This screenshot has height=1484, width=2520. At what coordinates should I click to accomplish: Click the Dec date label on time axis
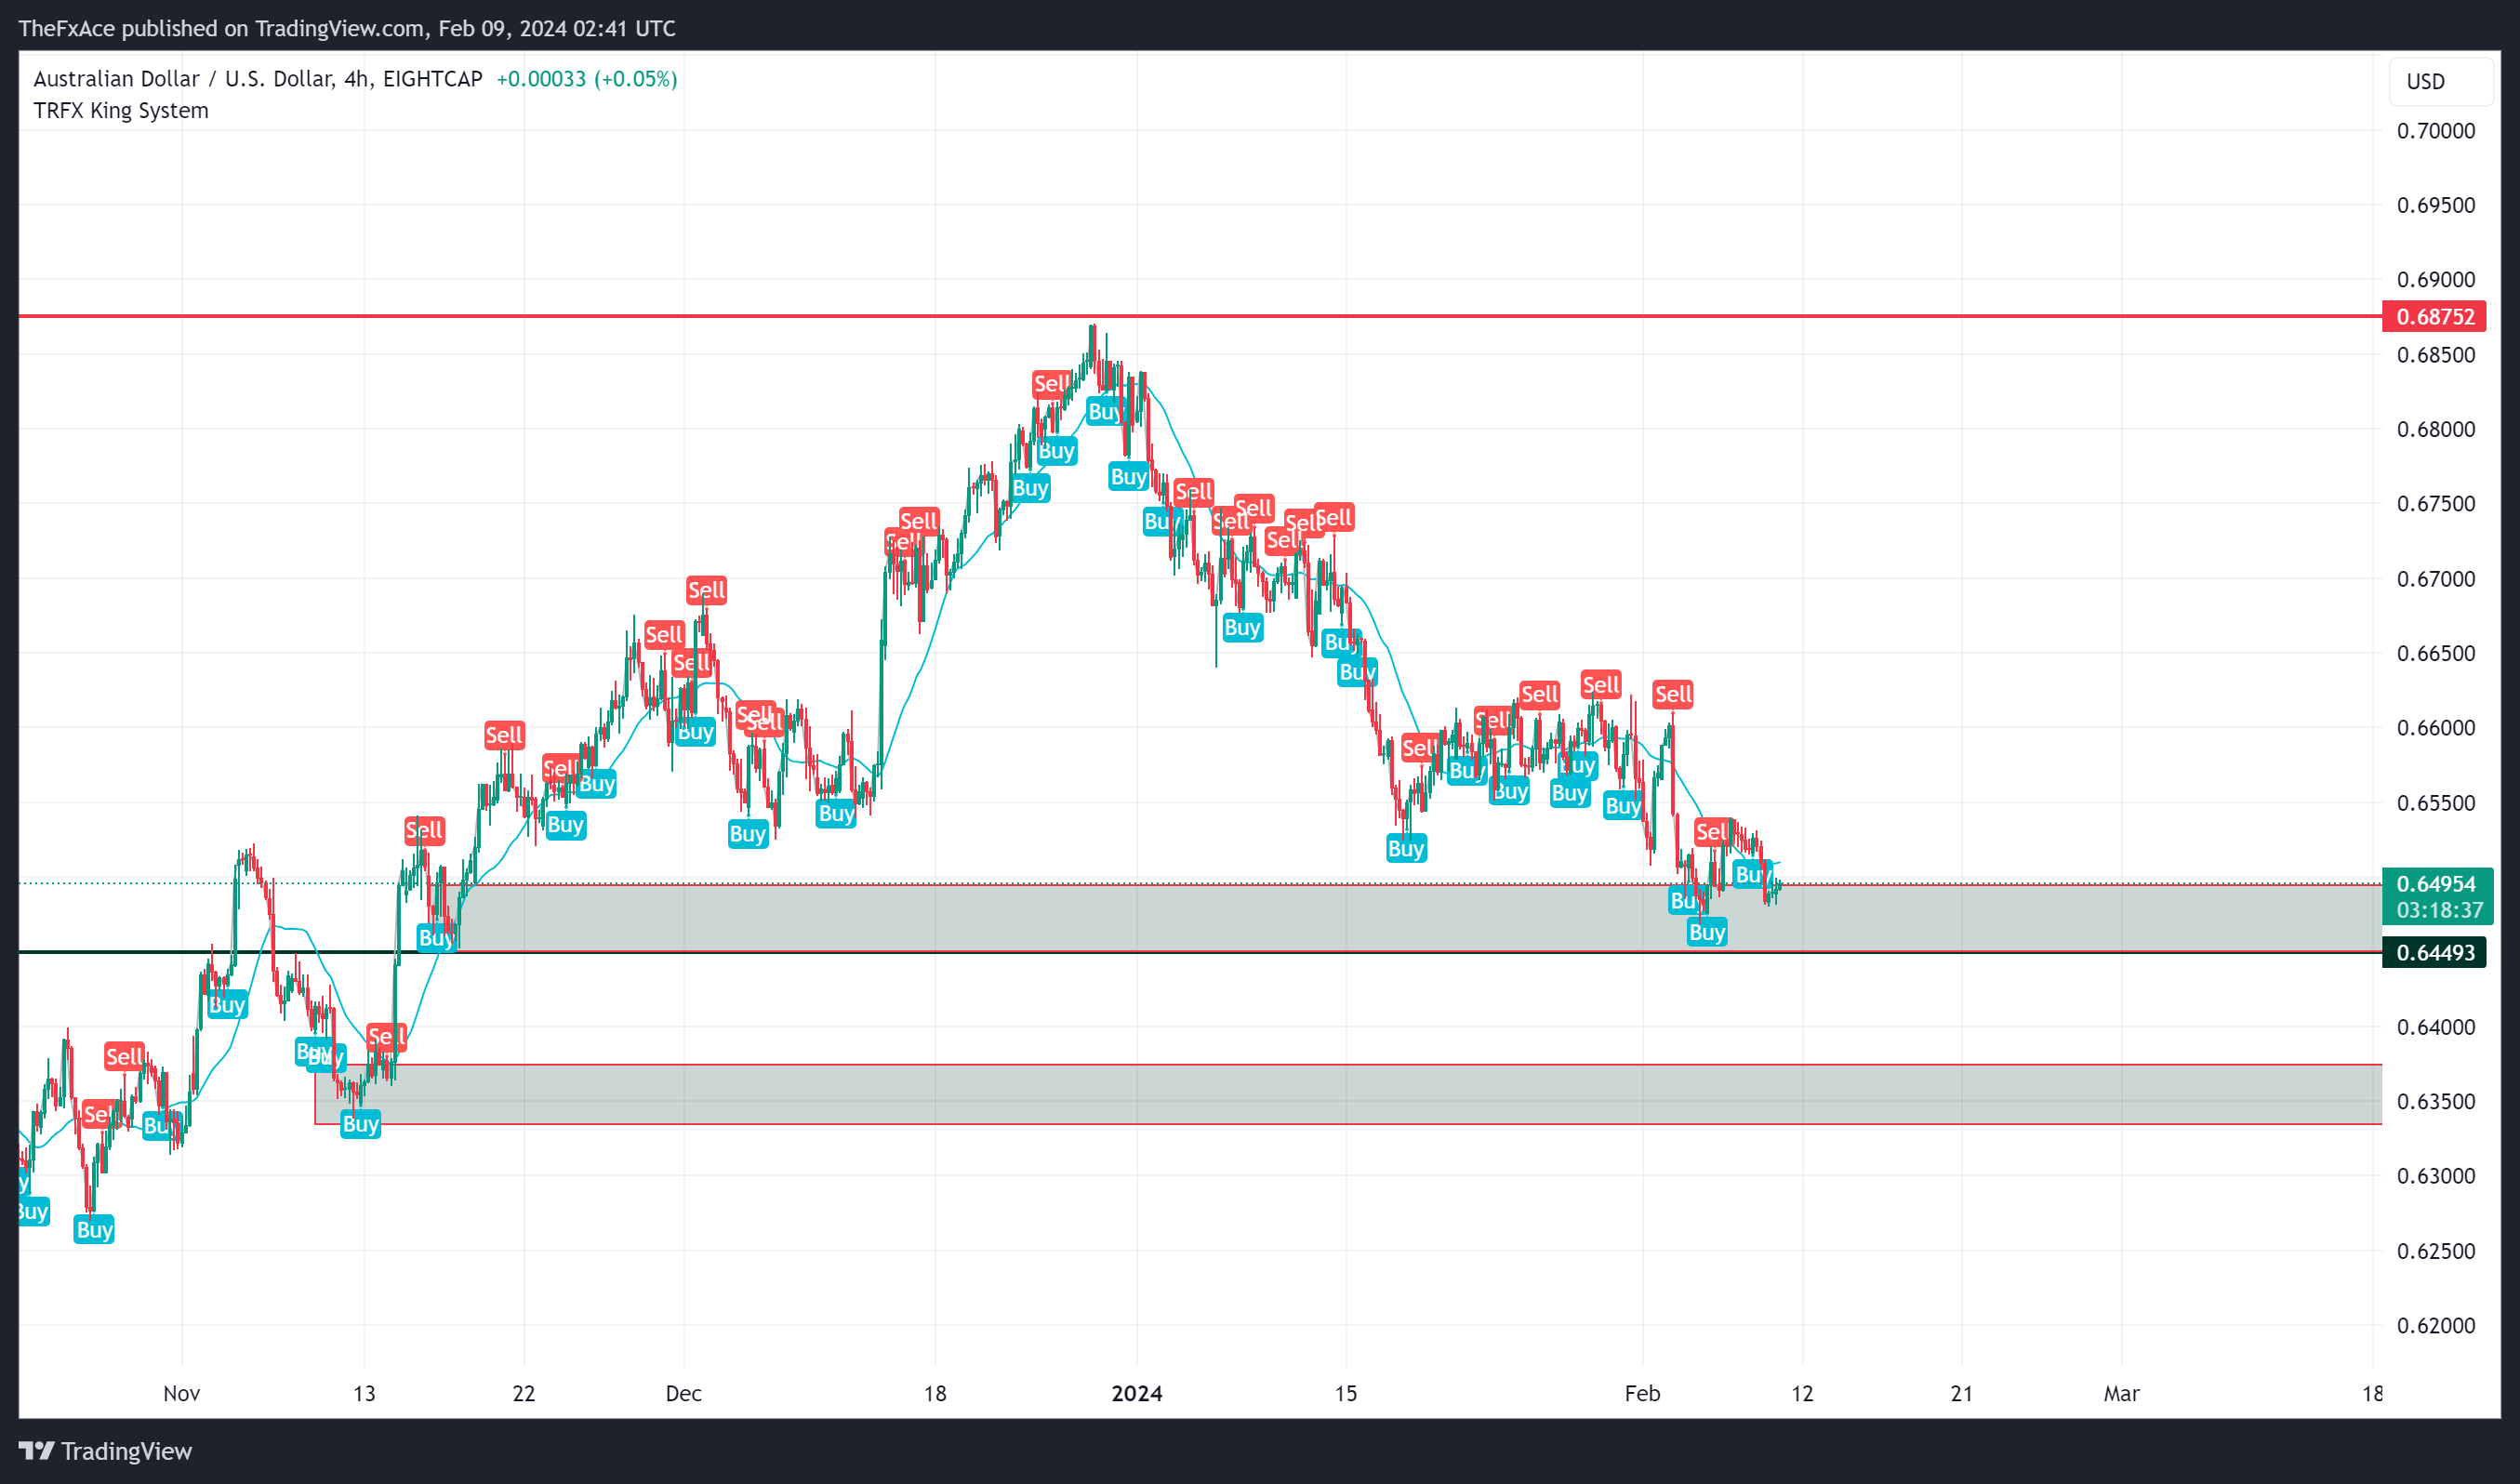(x=684, y=1393)
